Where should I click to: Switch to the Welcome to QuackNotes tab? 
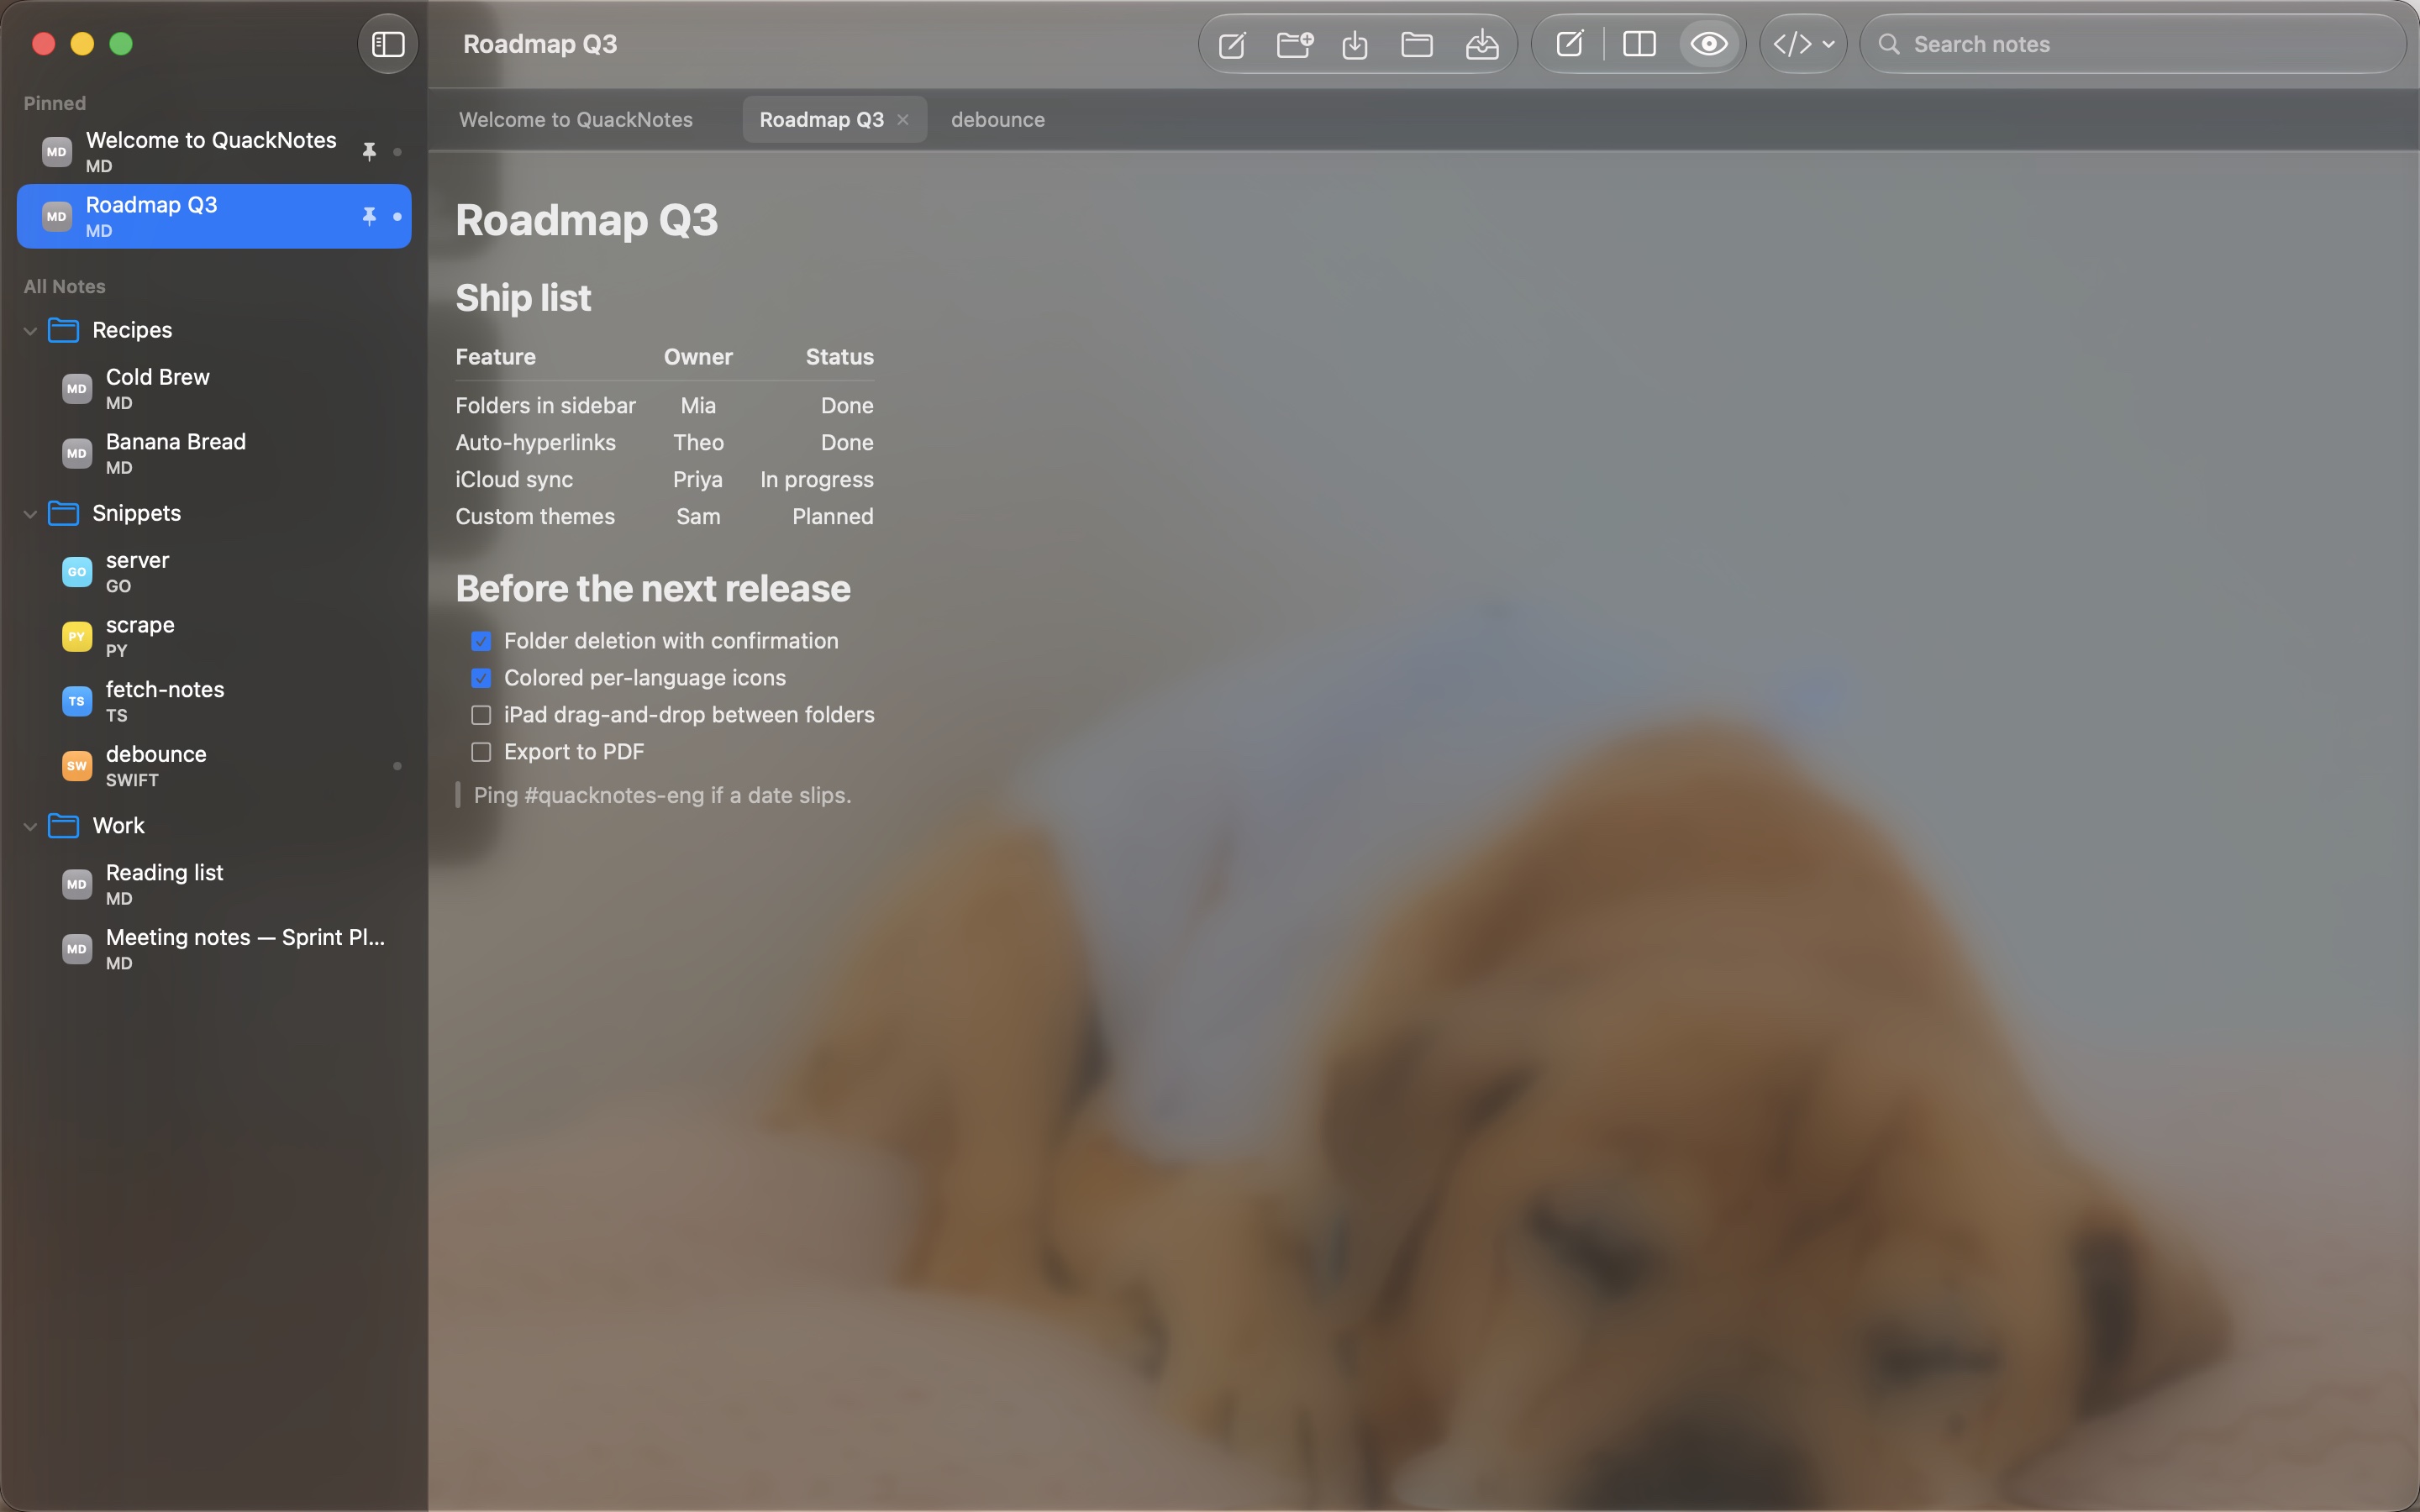[x=576, y=120]
